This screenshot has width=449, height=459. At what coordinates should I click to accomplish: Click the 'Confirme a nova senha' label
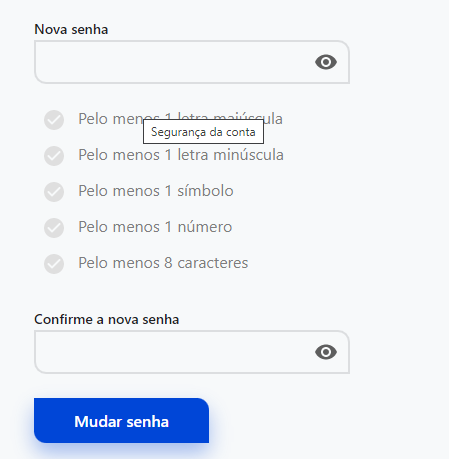pos(107,319)
